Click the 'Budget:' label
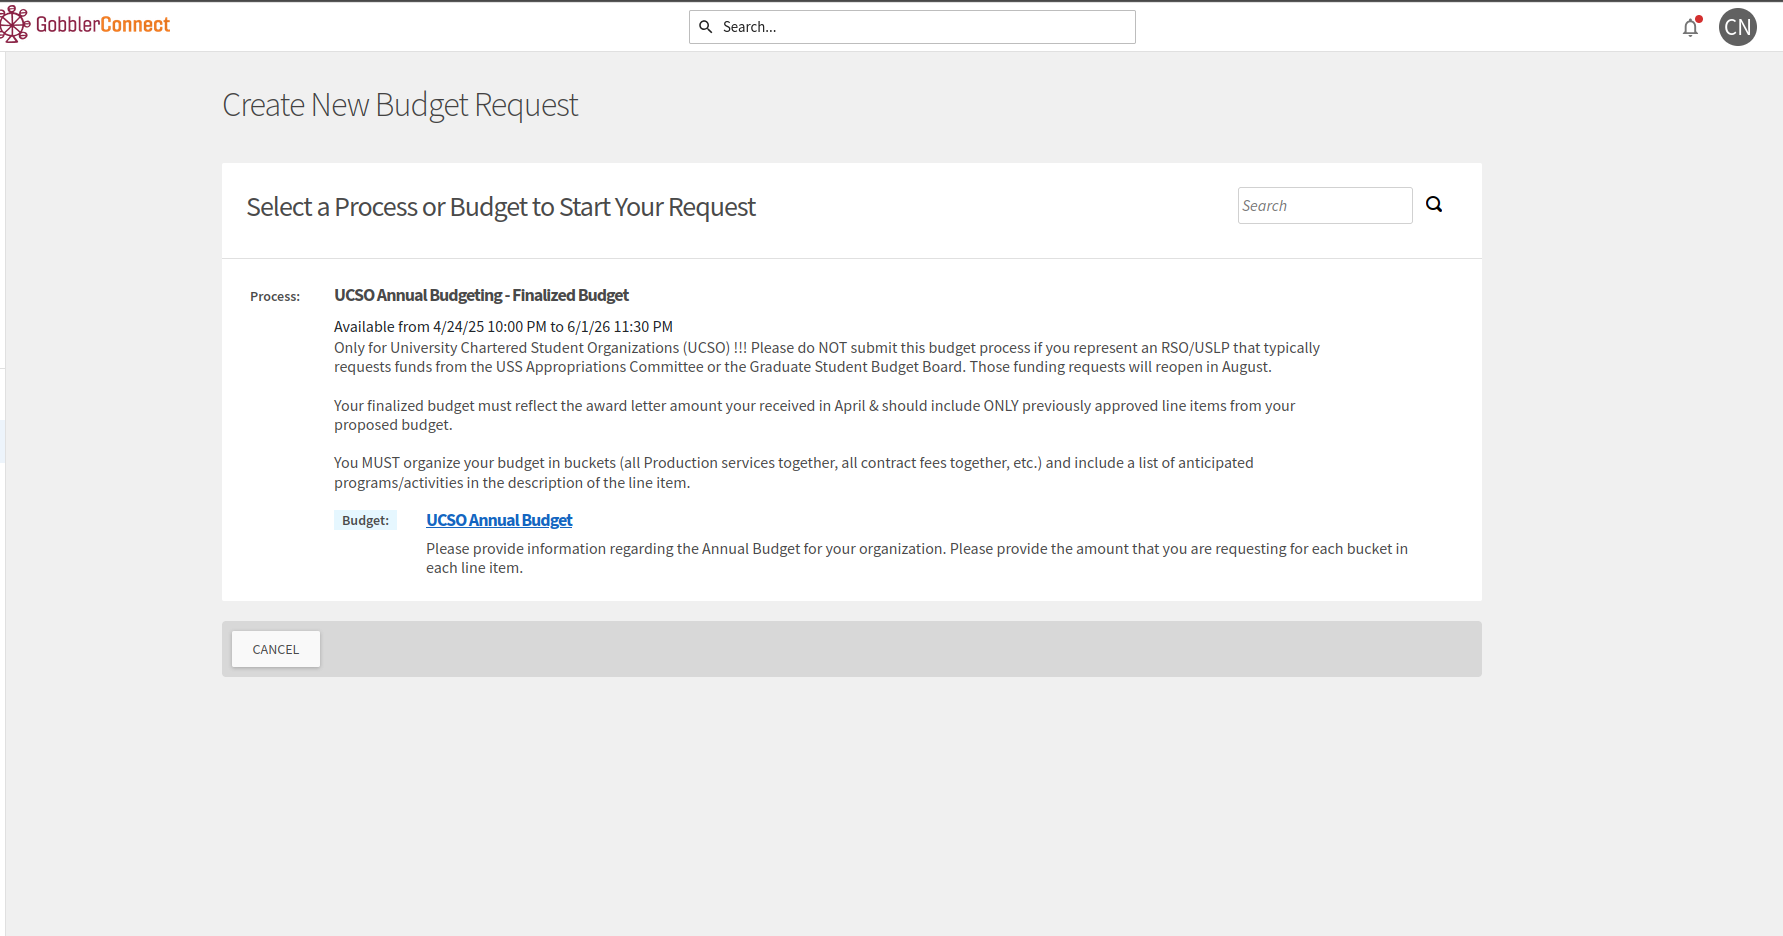This screenshot has height=936, width=1783. (x=365, y=520)
